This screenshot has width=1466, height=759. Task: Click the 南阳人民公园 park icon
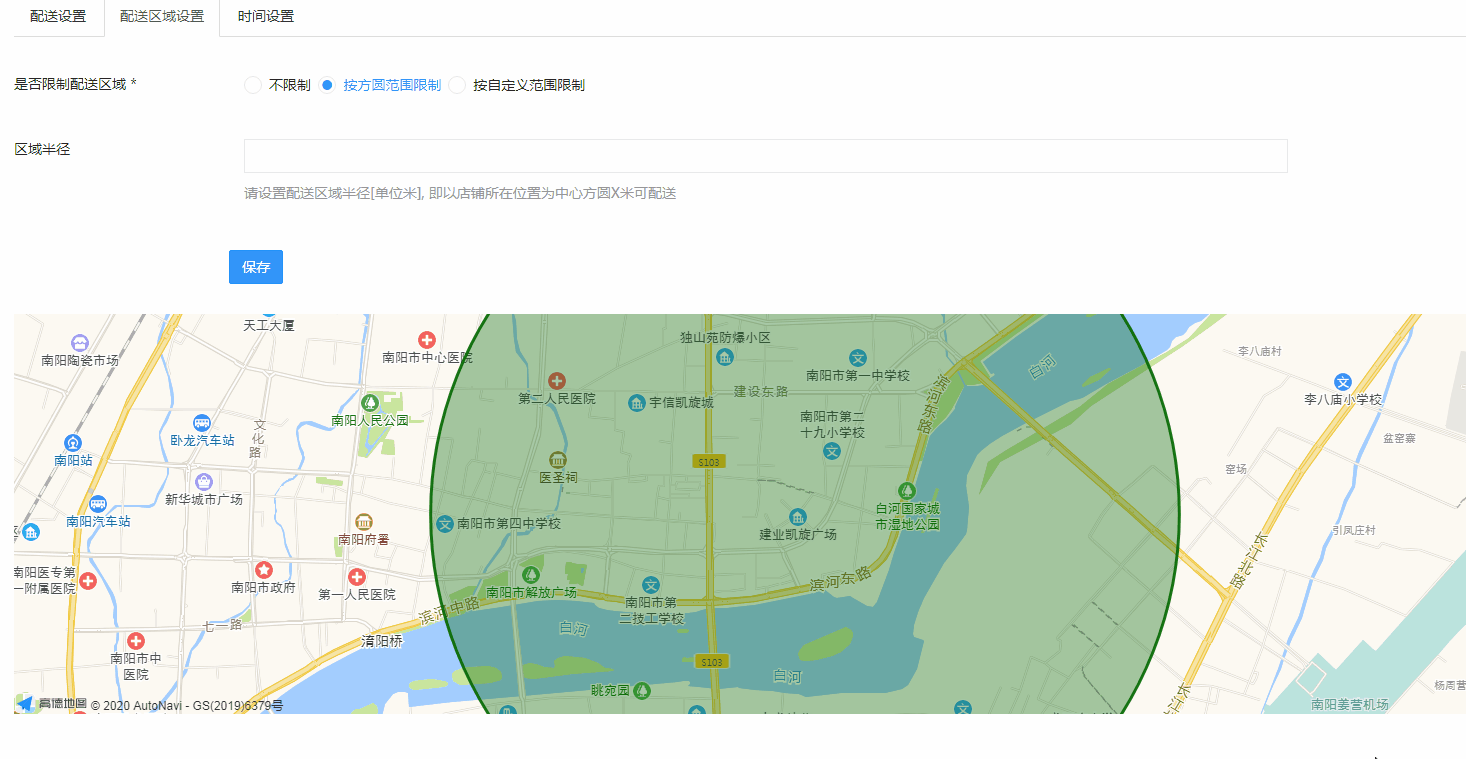(x=370, y=402)
